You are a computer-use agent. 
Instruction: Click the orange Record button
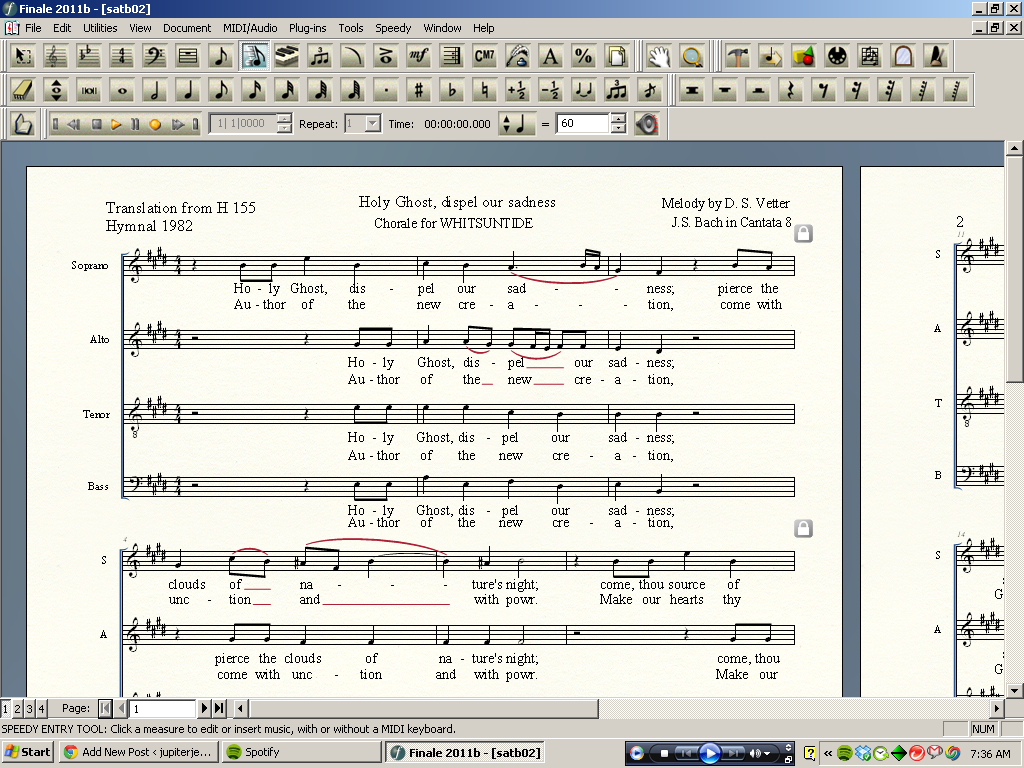(x=155, y=124)
